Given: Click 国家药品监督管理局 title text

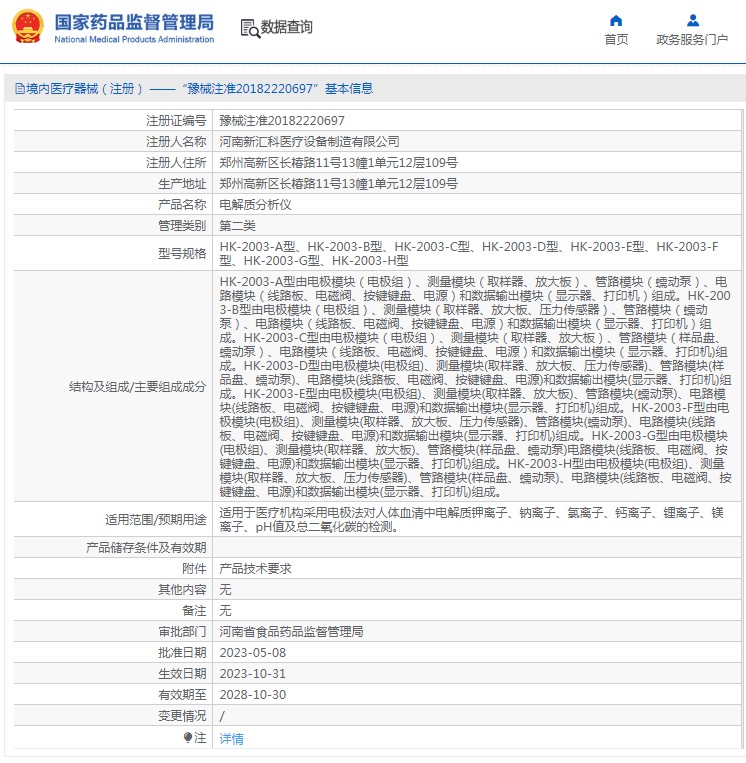Looking at the screenshot, I should (134, 22).
